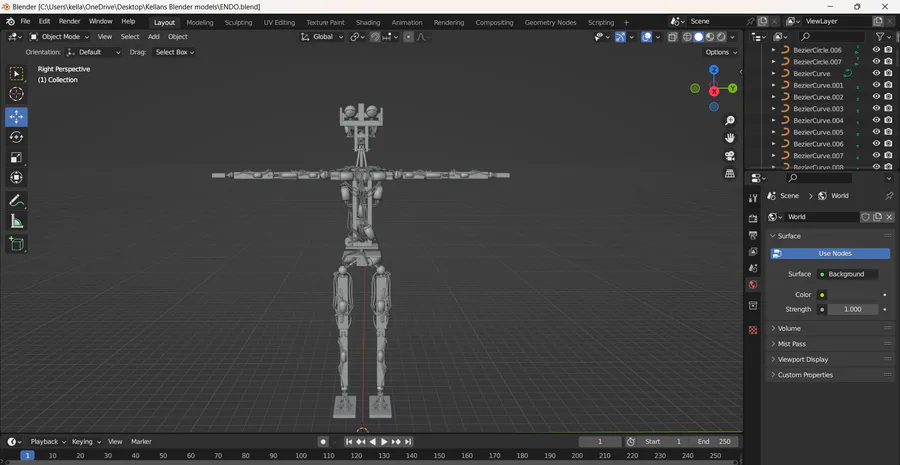Toggle proportional editing
Image resolution: width=900 pixels, height=465 pixels.
coord(408,37)
